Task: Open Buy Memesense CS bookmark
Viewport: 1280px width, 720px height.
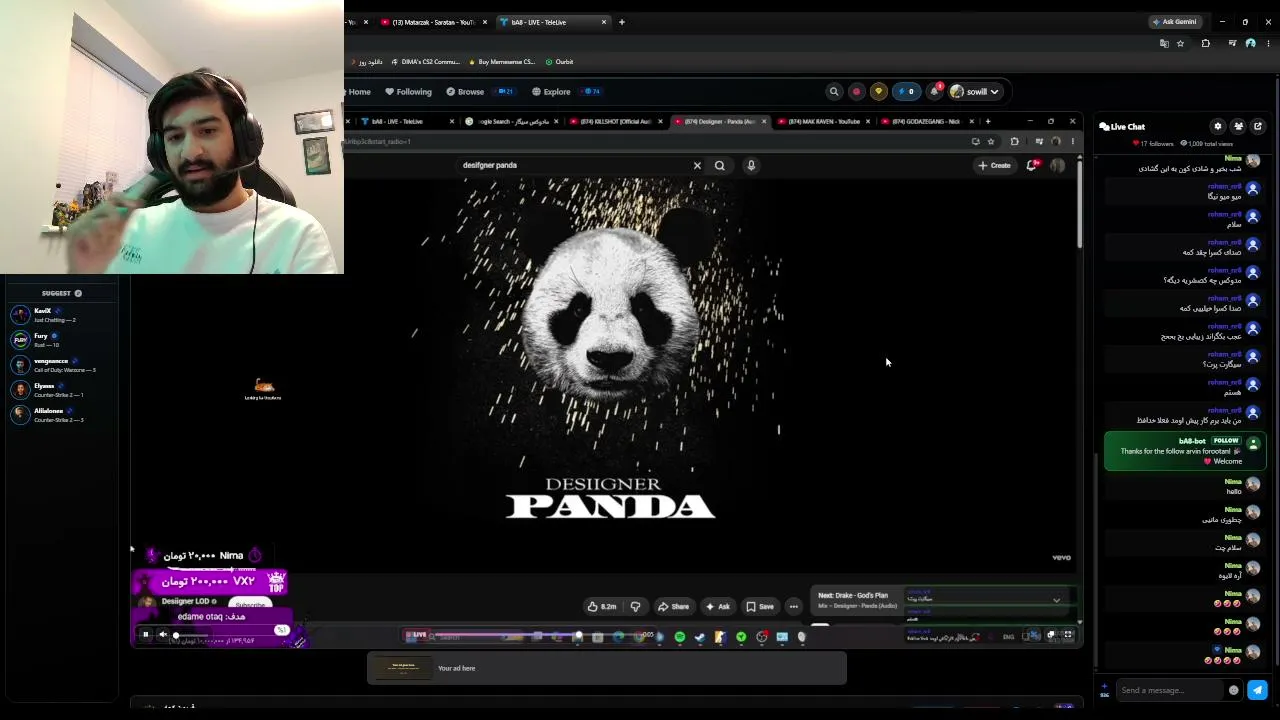Action: click(502, 62)
